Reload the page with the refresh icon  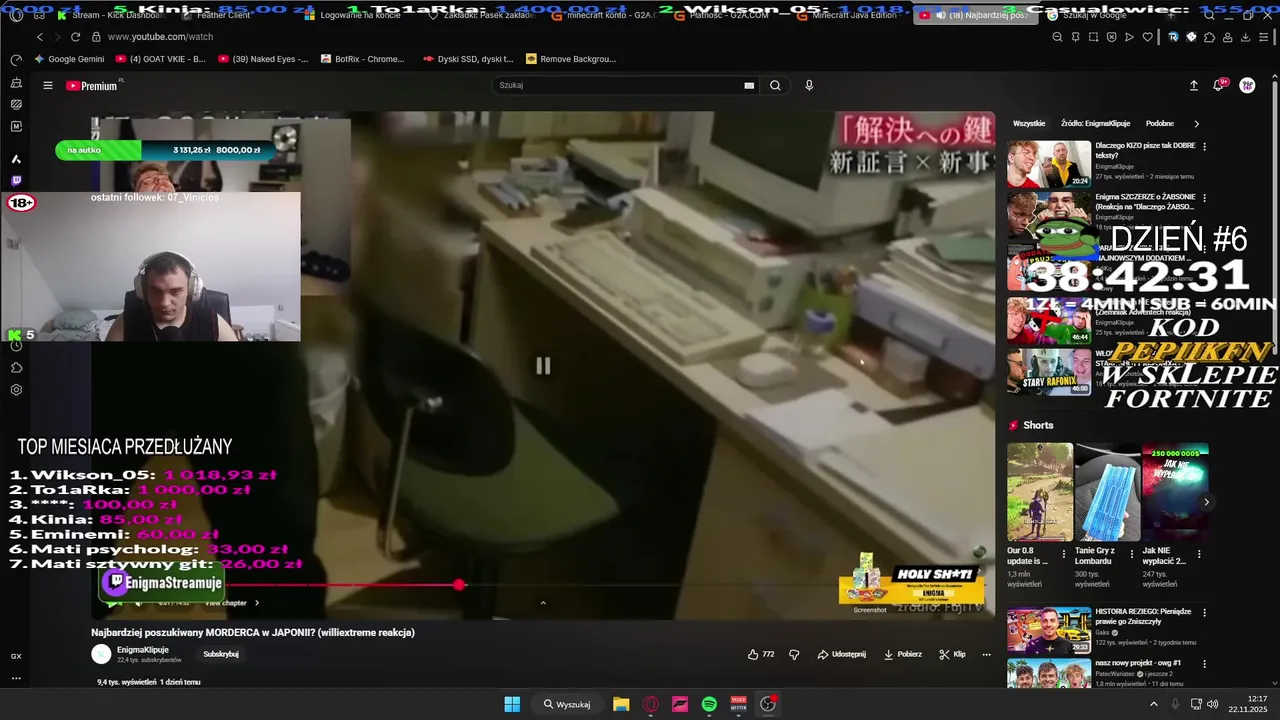point(75,37)
